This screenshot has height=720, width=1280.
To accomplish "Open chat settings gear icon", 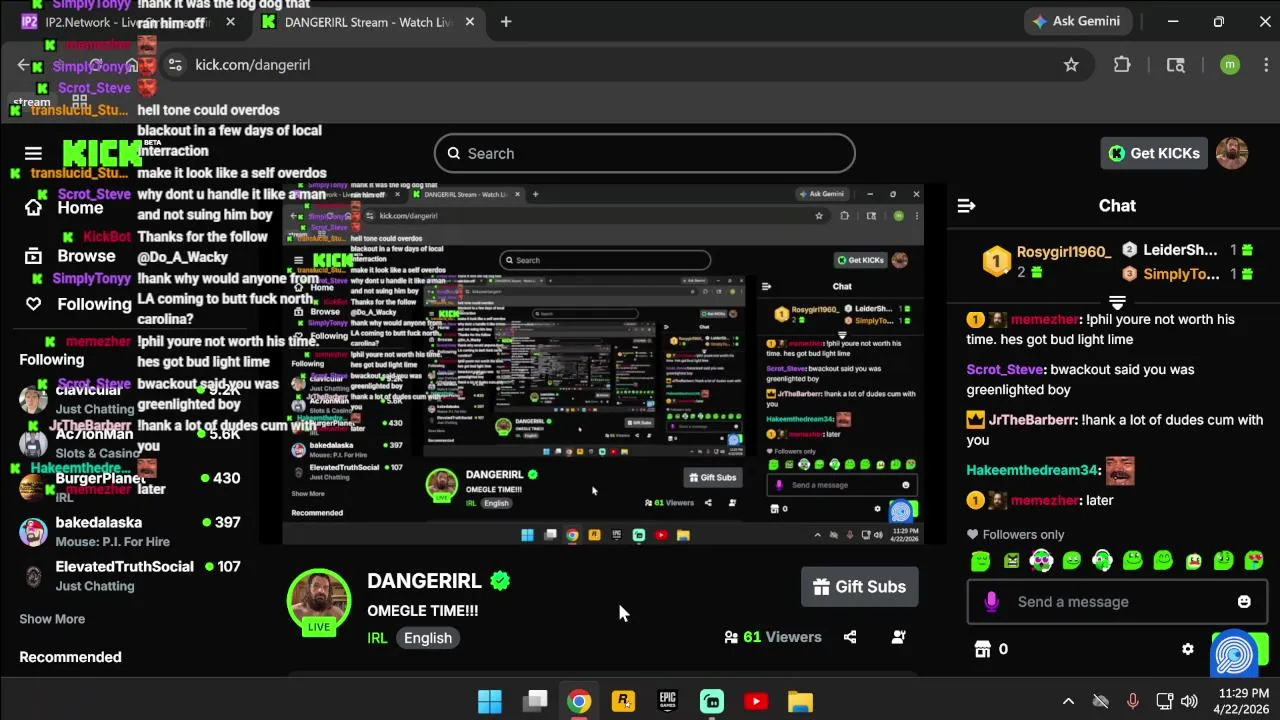I will click(x=1188, y=649).
